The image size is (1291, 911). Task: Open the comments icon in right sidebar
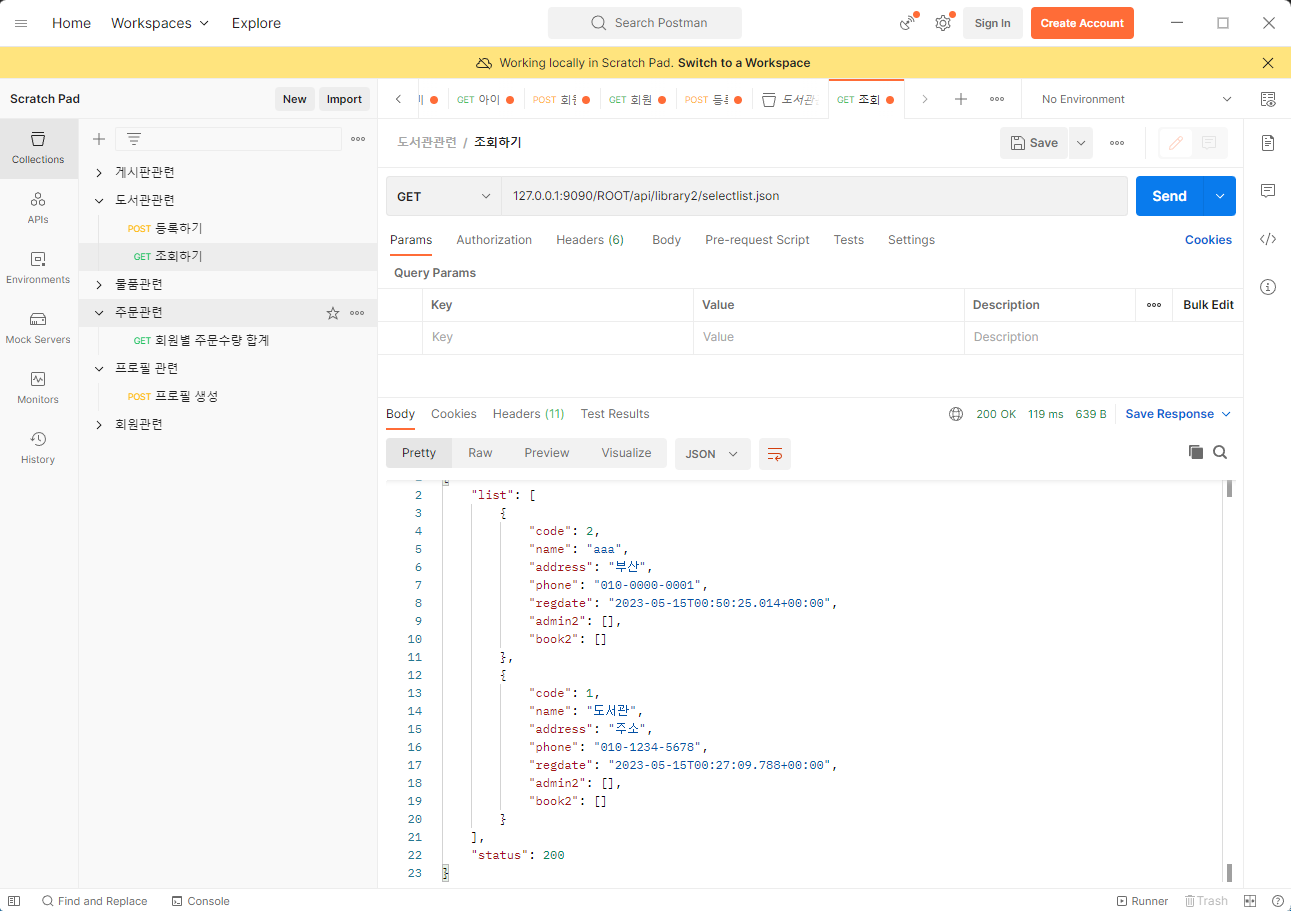pyautogui.click(x=1268, y=191)
